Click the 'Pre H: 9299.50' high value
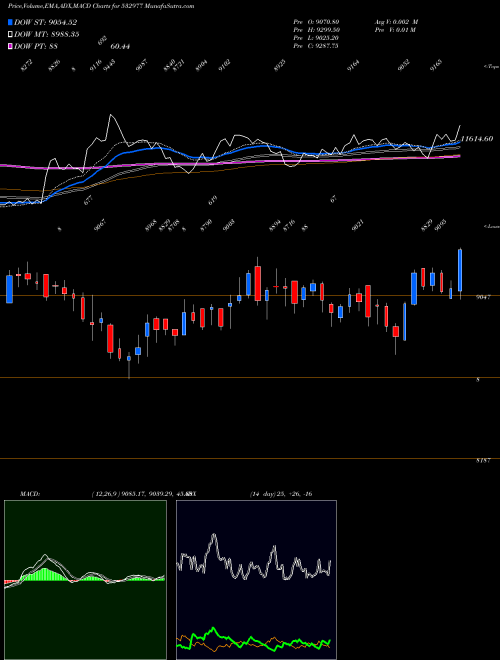 click(316, 30)
